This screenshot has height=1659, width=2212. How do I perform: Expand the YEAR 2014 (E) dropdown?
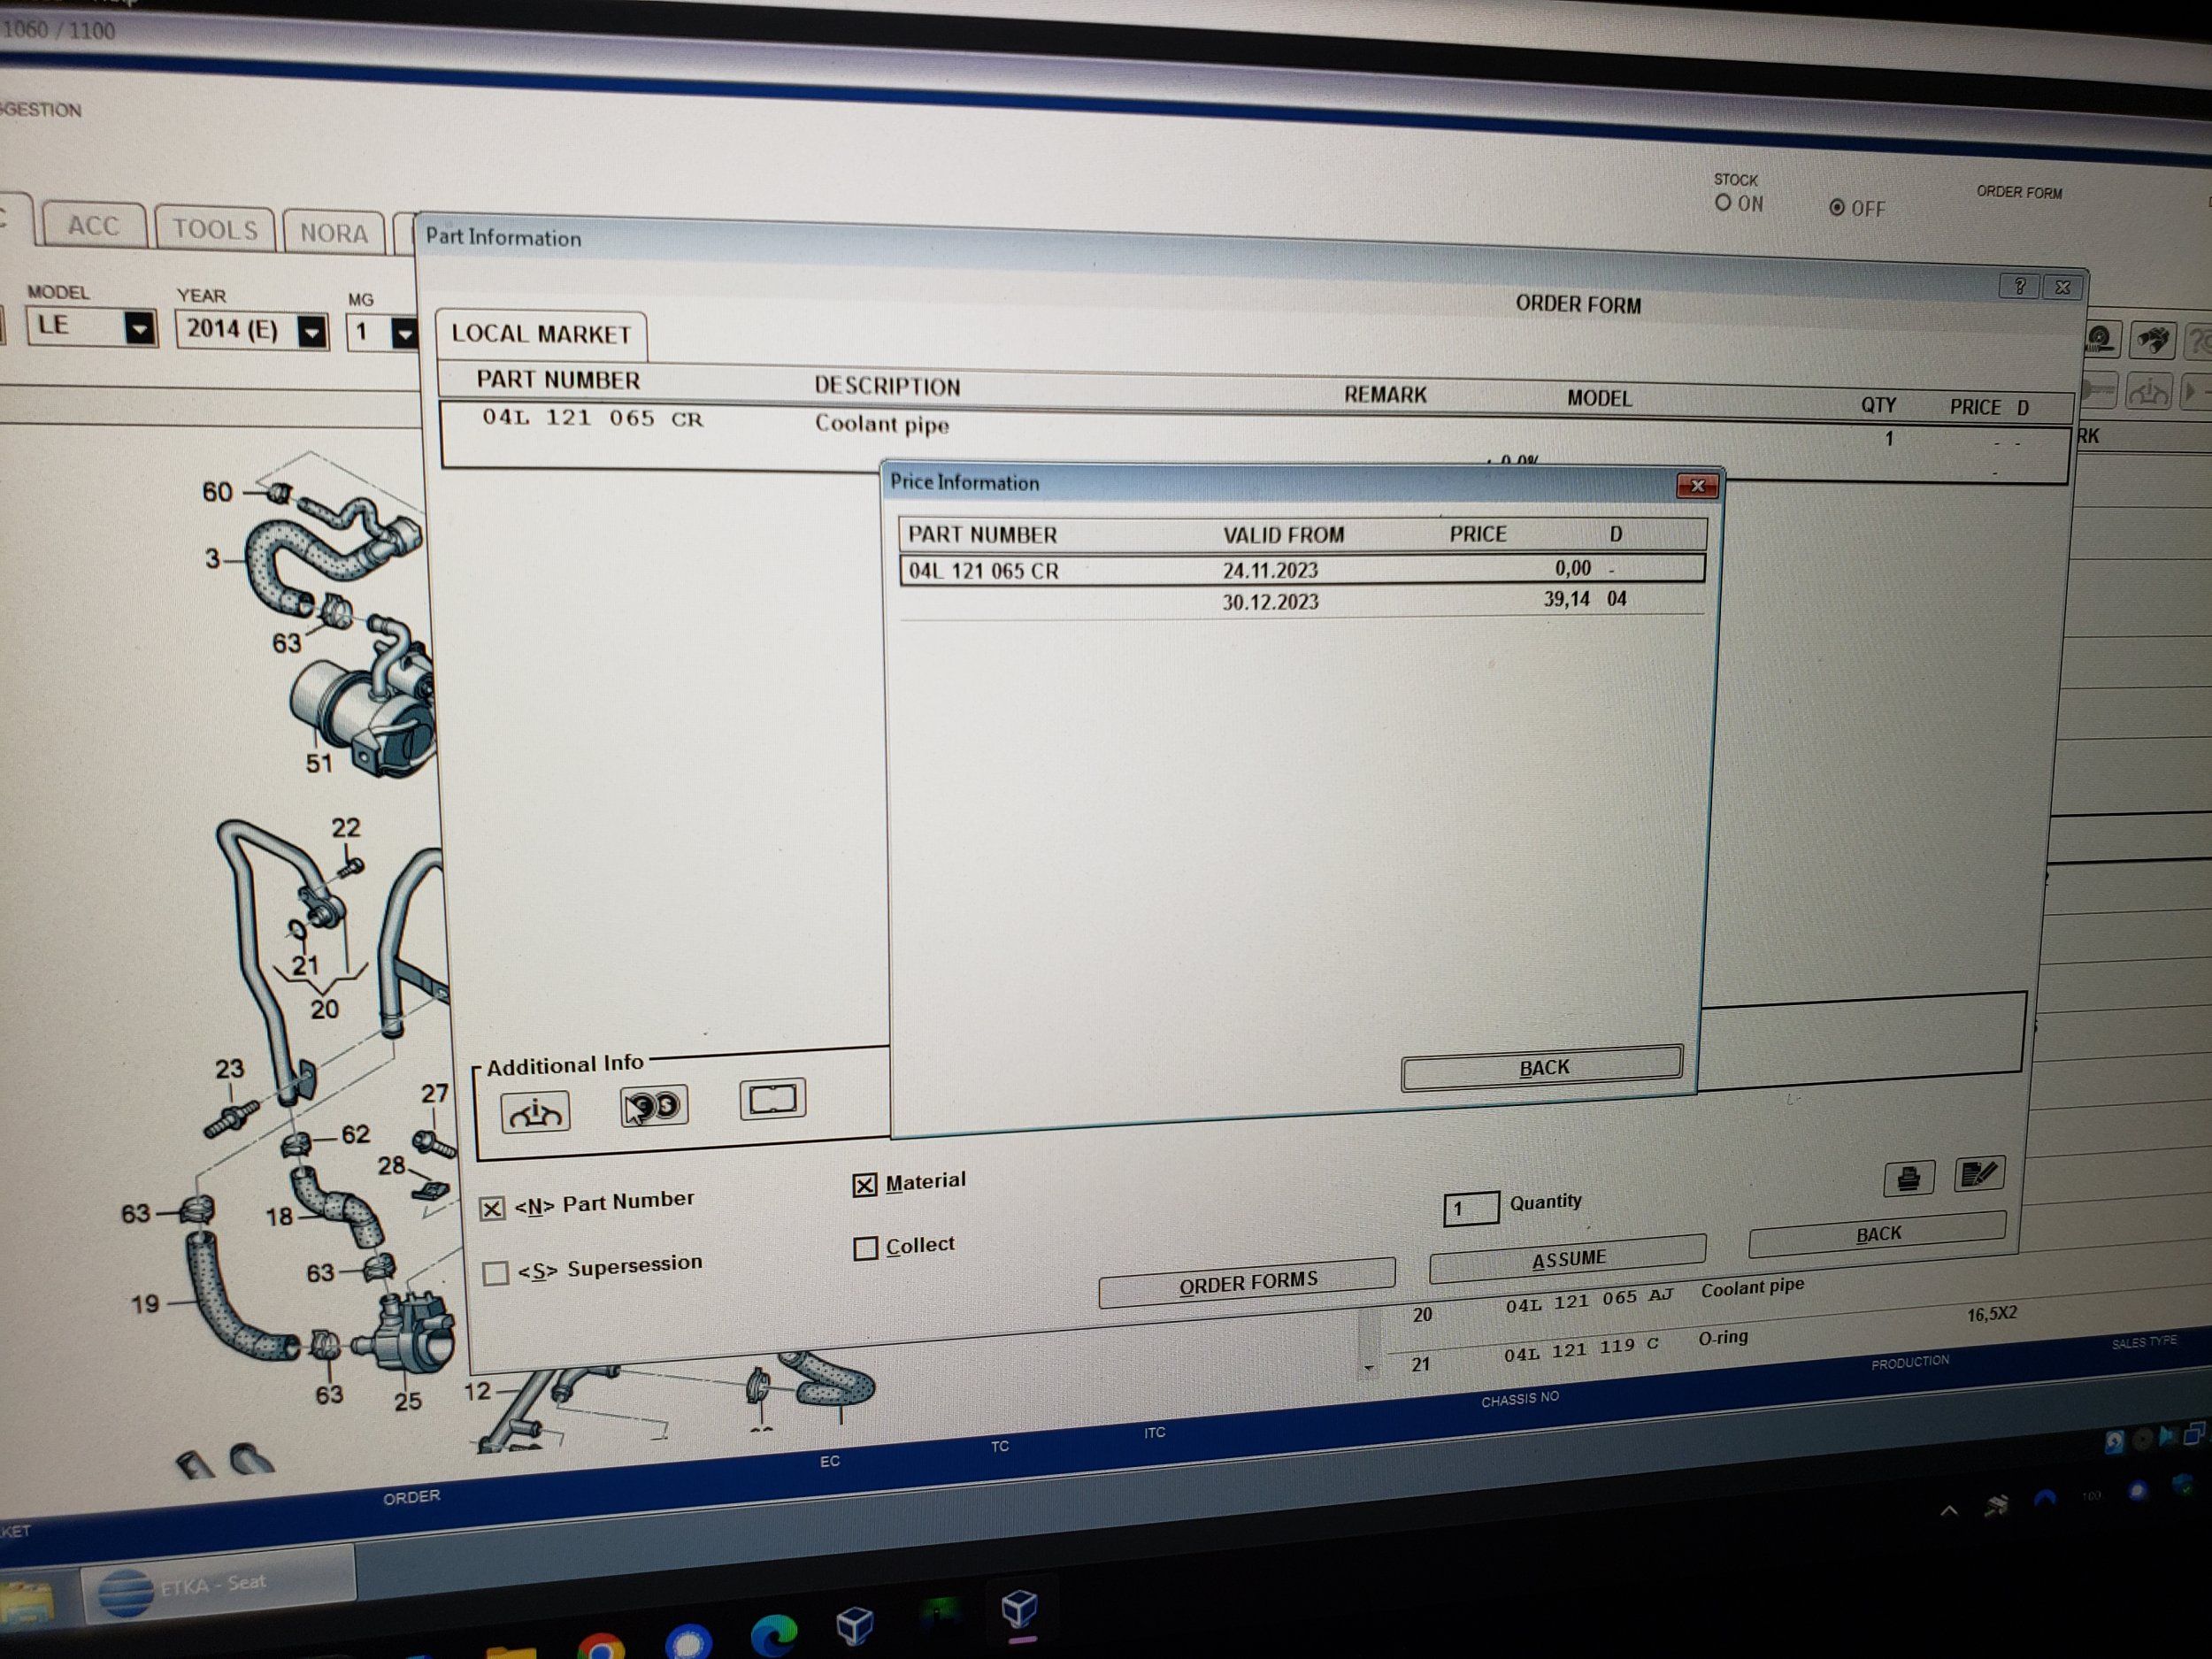(x=312, y=331)
